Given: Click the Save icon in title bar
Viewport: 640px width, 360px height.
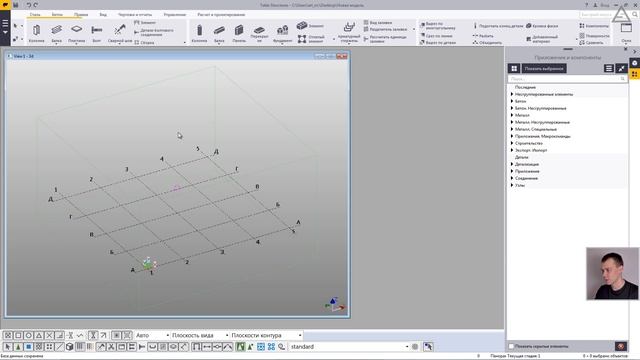Looking at the screenshot, I should pos(16,5).
